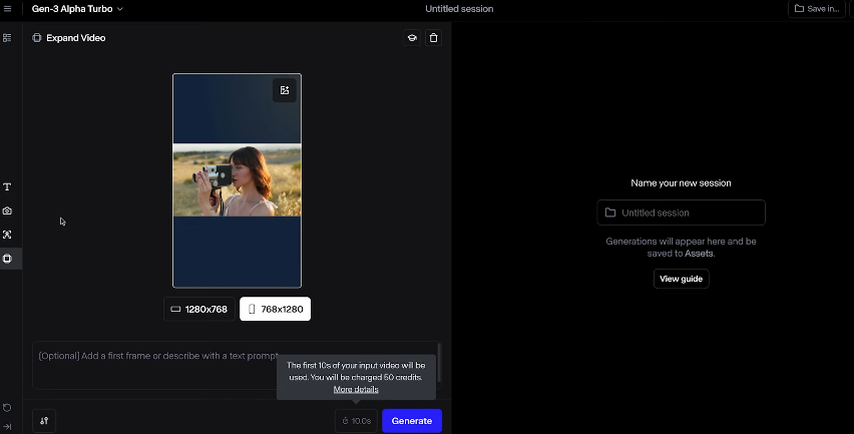Viewport: 854px width, 434px height.
Task: Open the settings sliders icon
Action: pyautogui.click(x=44, y=420)
